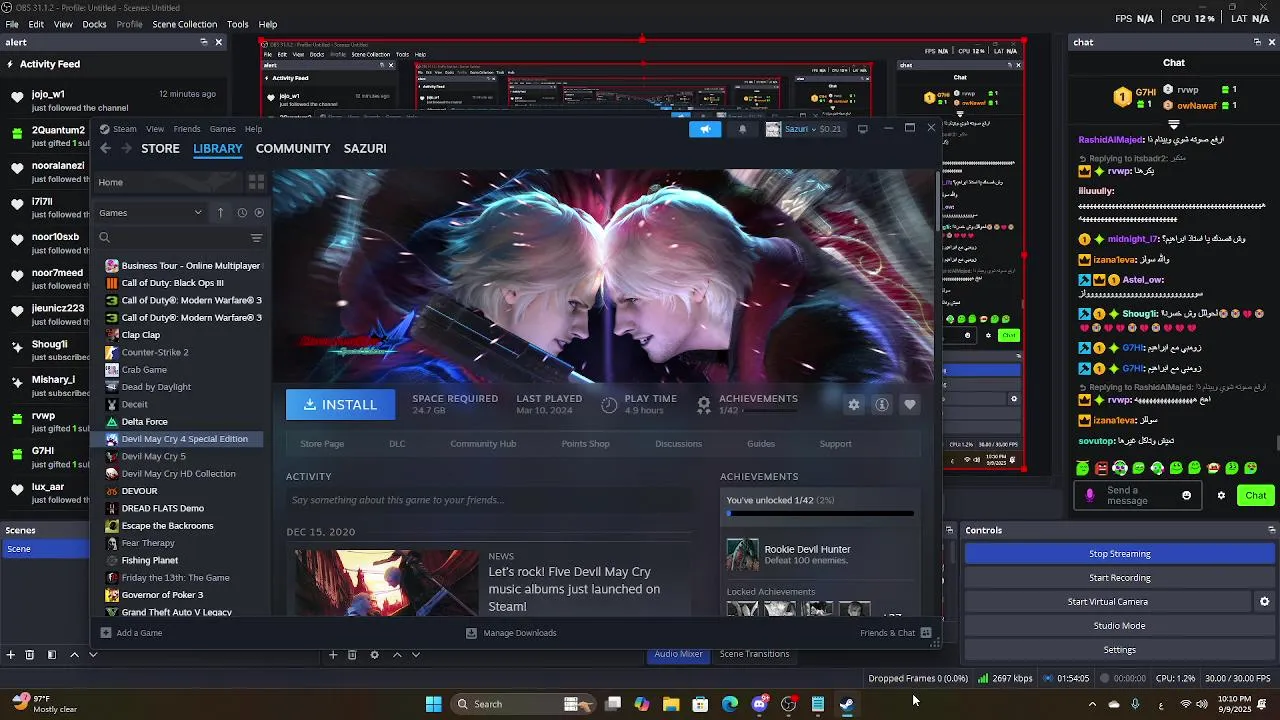The height and width of the screenshot is (720, 1280).
Task: Switch to Scene Transitions tab
Action: click(x=754, y=654)
